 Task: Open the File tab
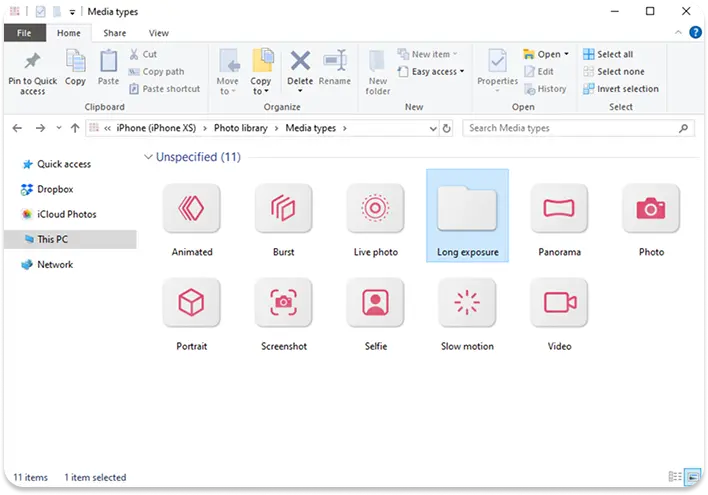pos(24,33)
